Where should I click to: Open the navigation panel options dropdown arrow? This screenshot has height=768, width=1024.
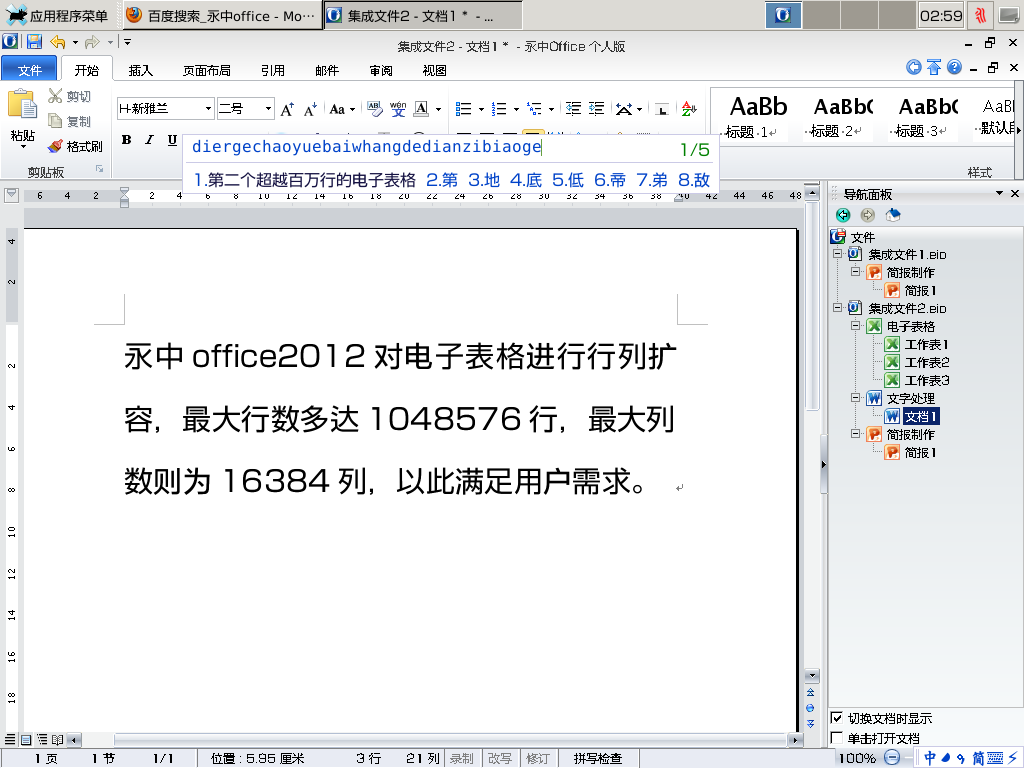[999, 193]
